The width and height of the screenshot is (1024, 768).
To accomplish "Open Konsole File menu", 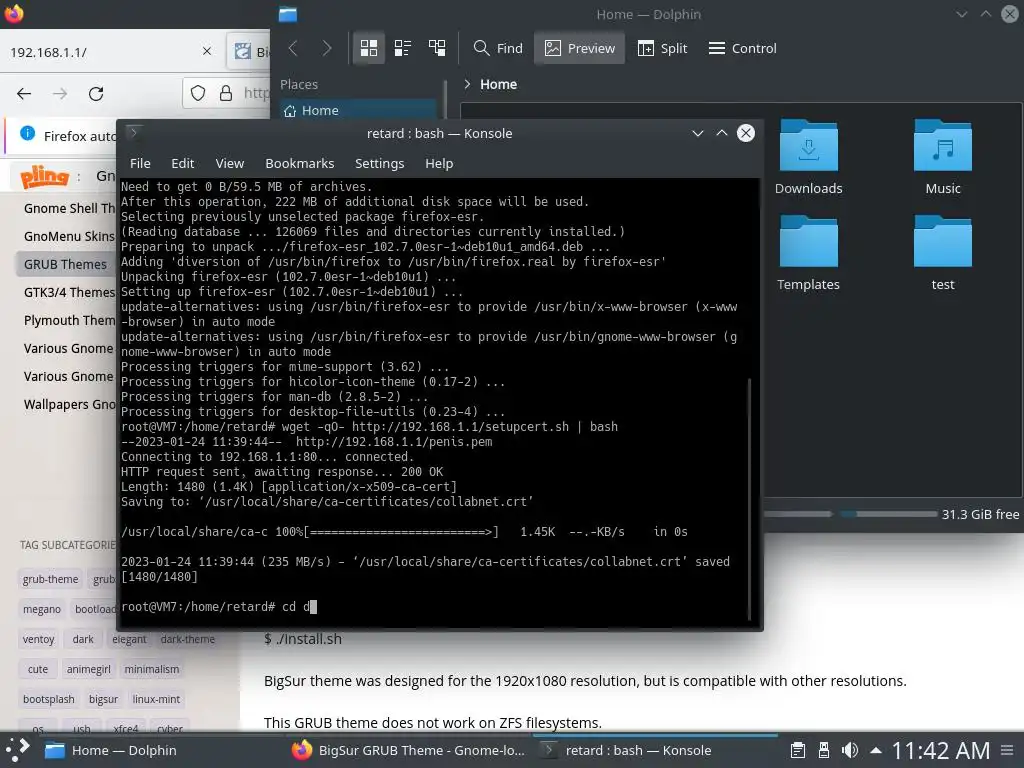I will tap(140, 163).
